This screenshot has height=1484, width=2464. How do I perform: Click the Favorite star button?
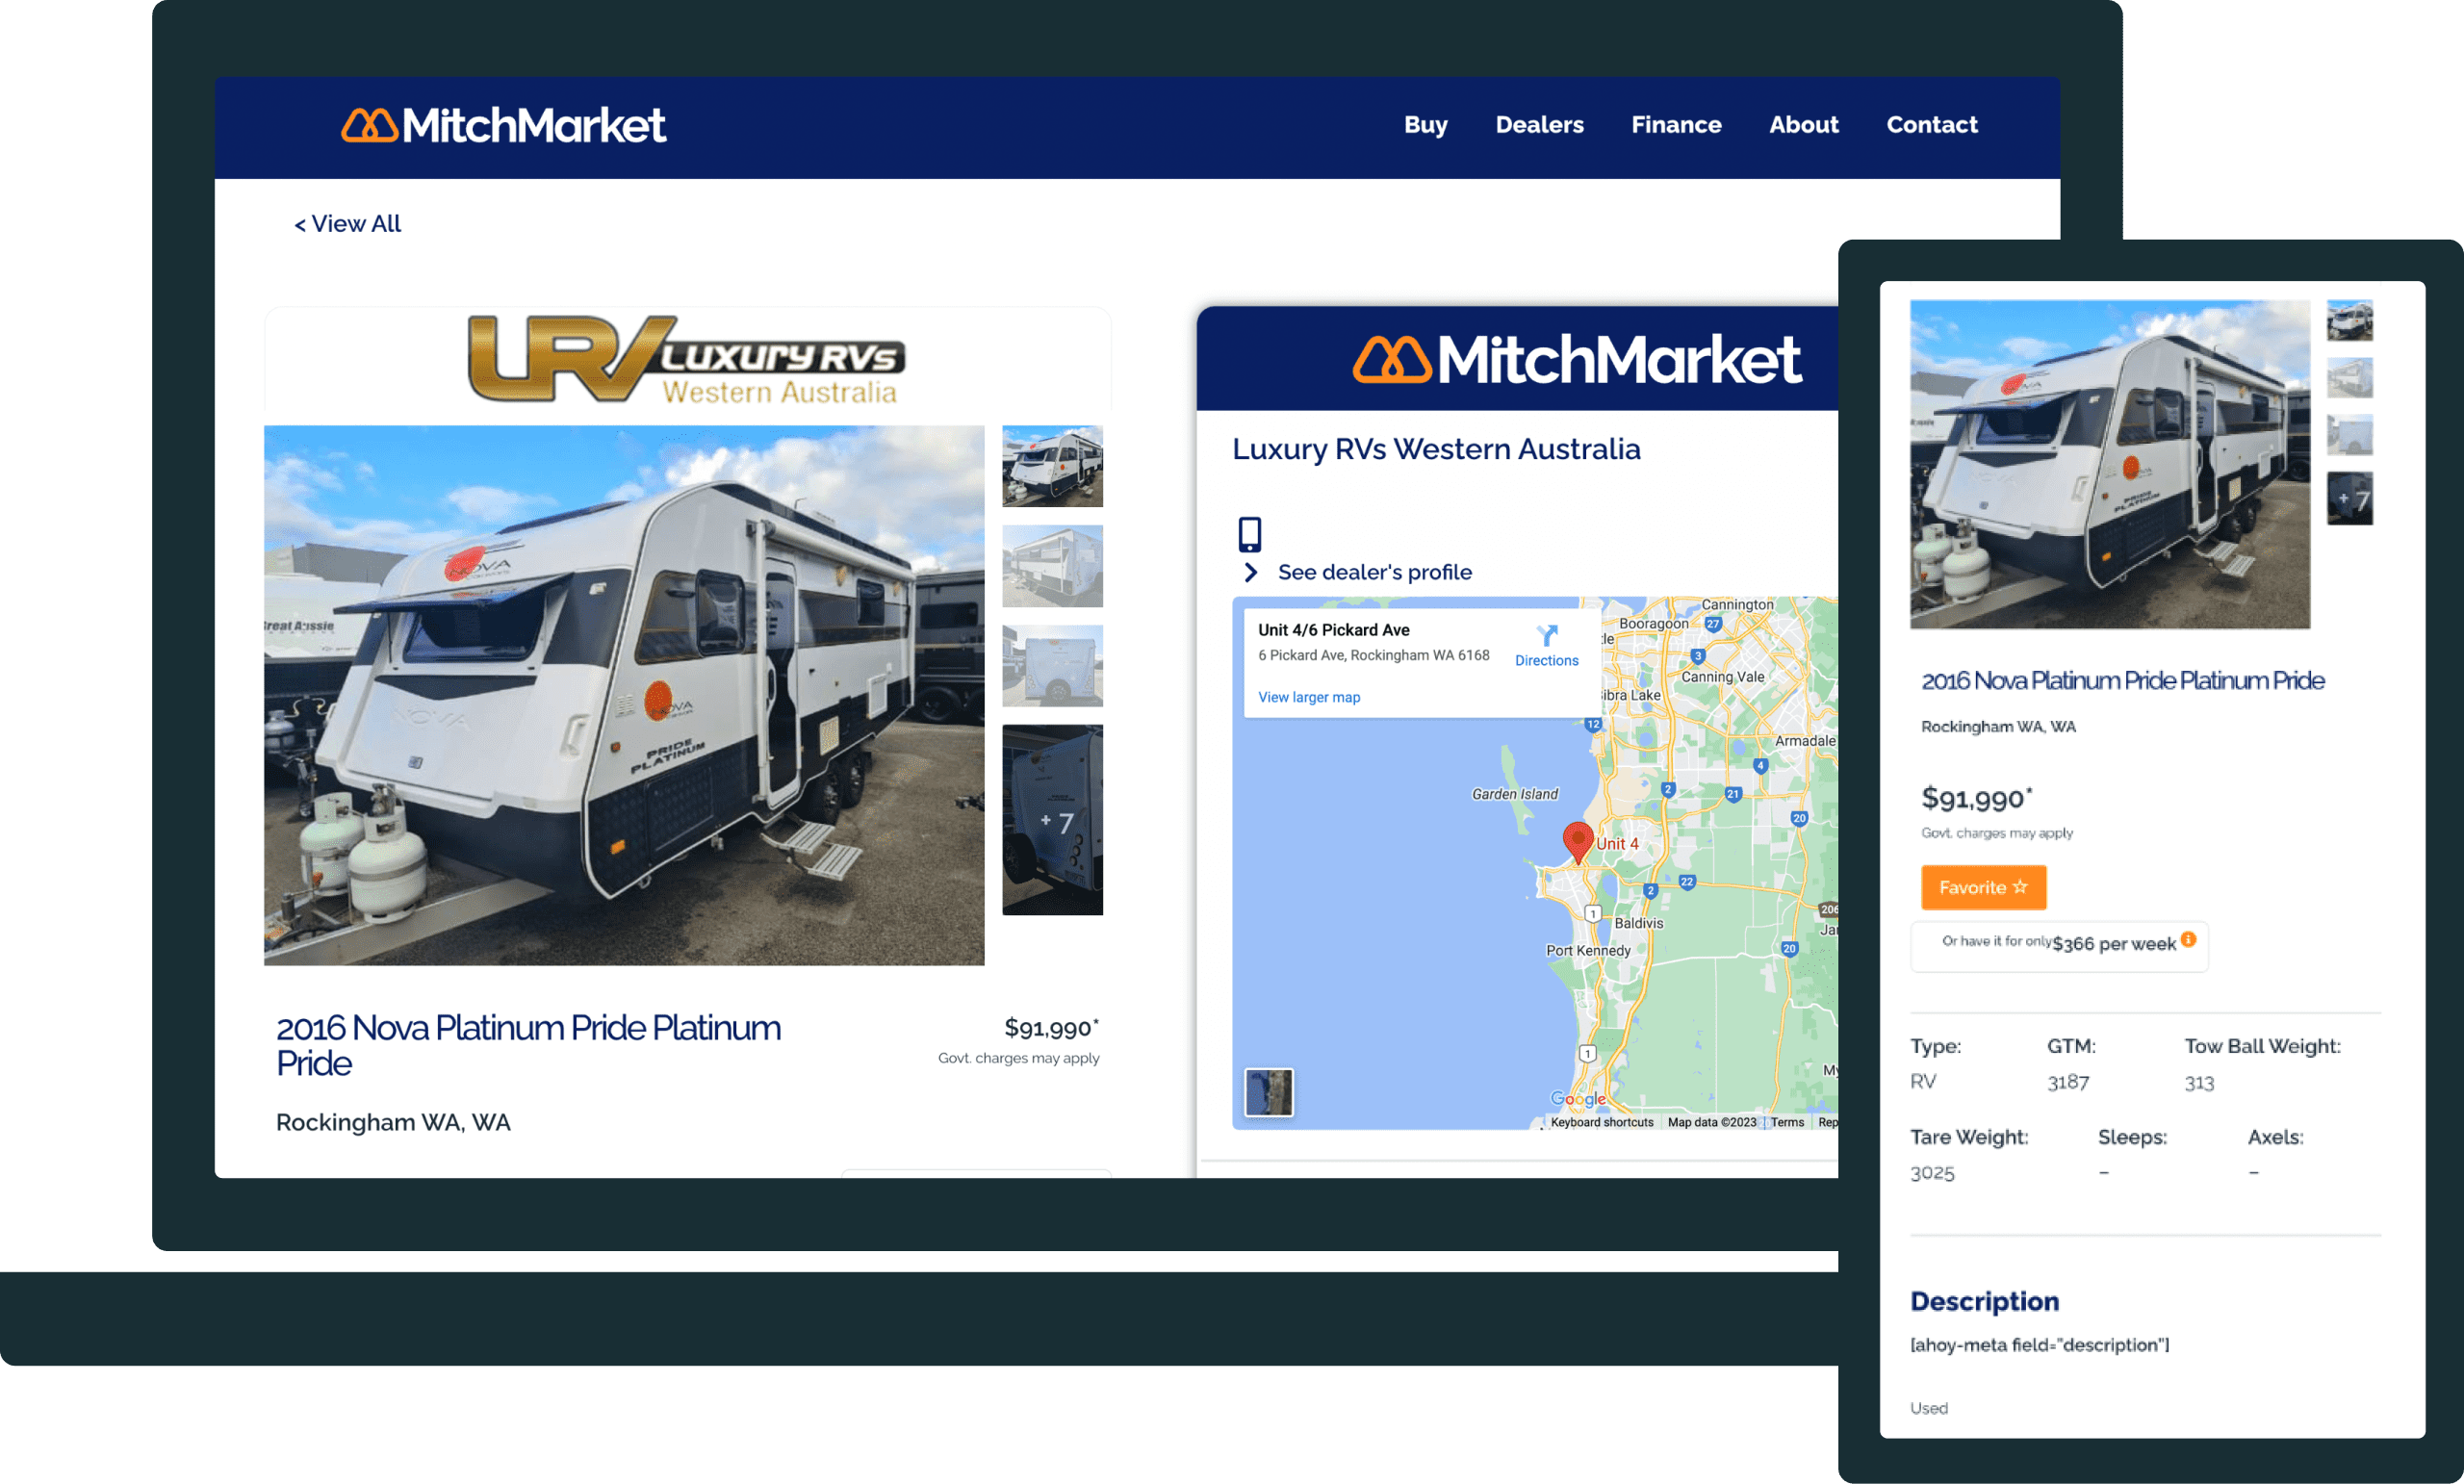(x=1983, y=887)
